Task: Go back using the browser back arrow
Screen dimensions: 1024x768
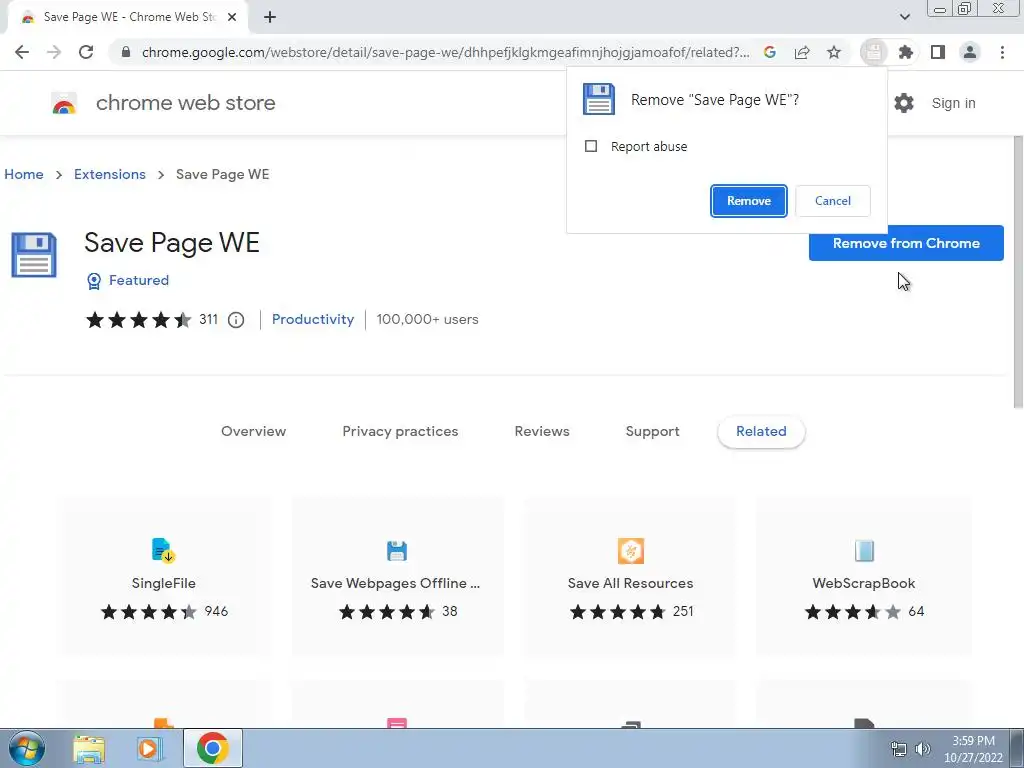Action: tap(22, 52)
